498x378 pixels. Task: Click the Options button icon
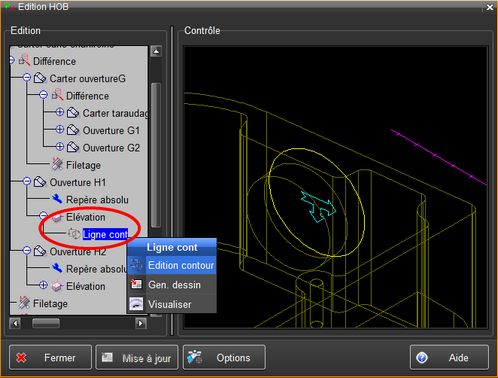pyautogui.click(x=195, y=357)
